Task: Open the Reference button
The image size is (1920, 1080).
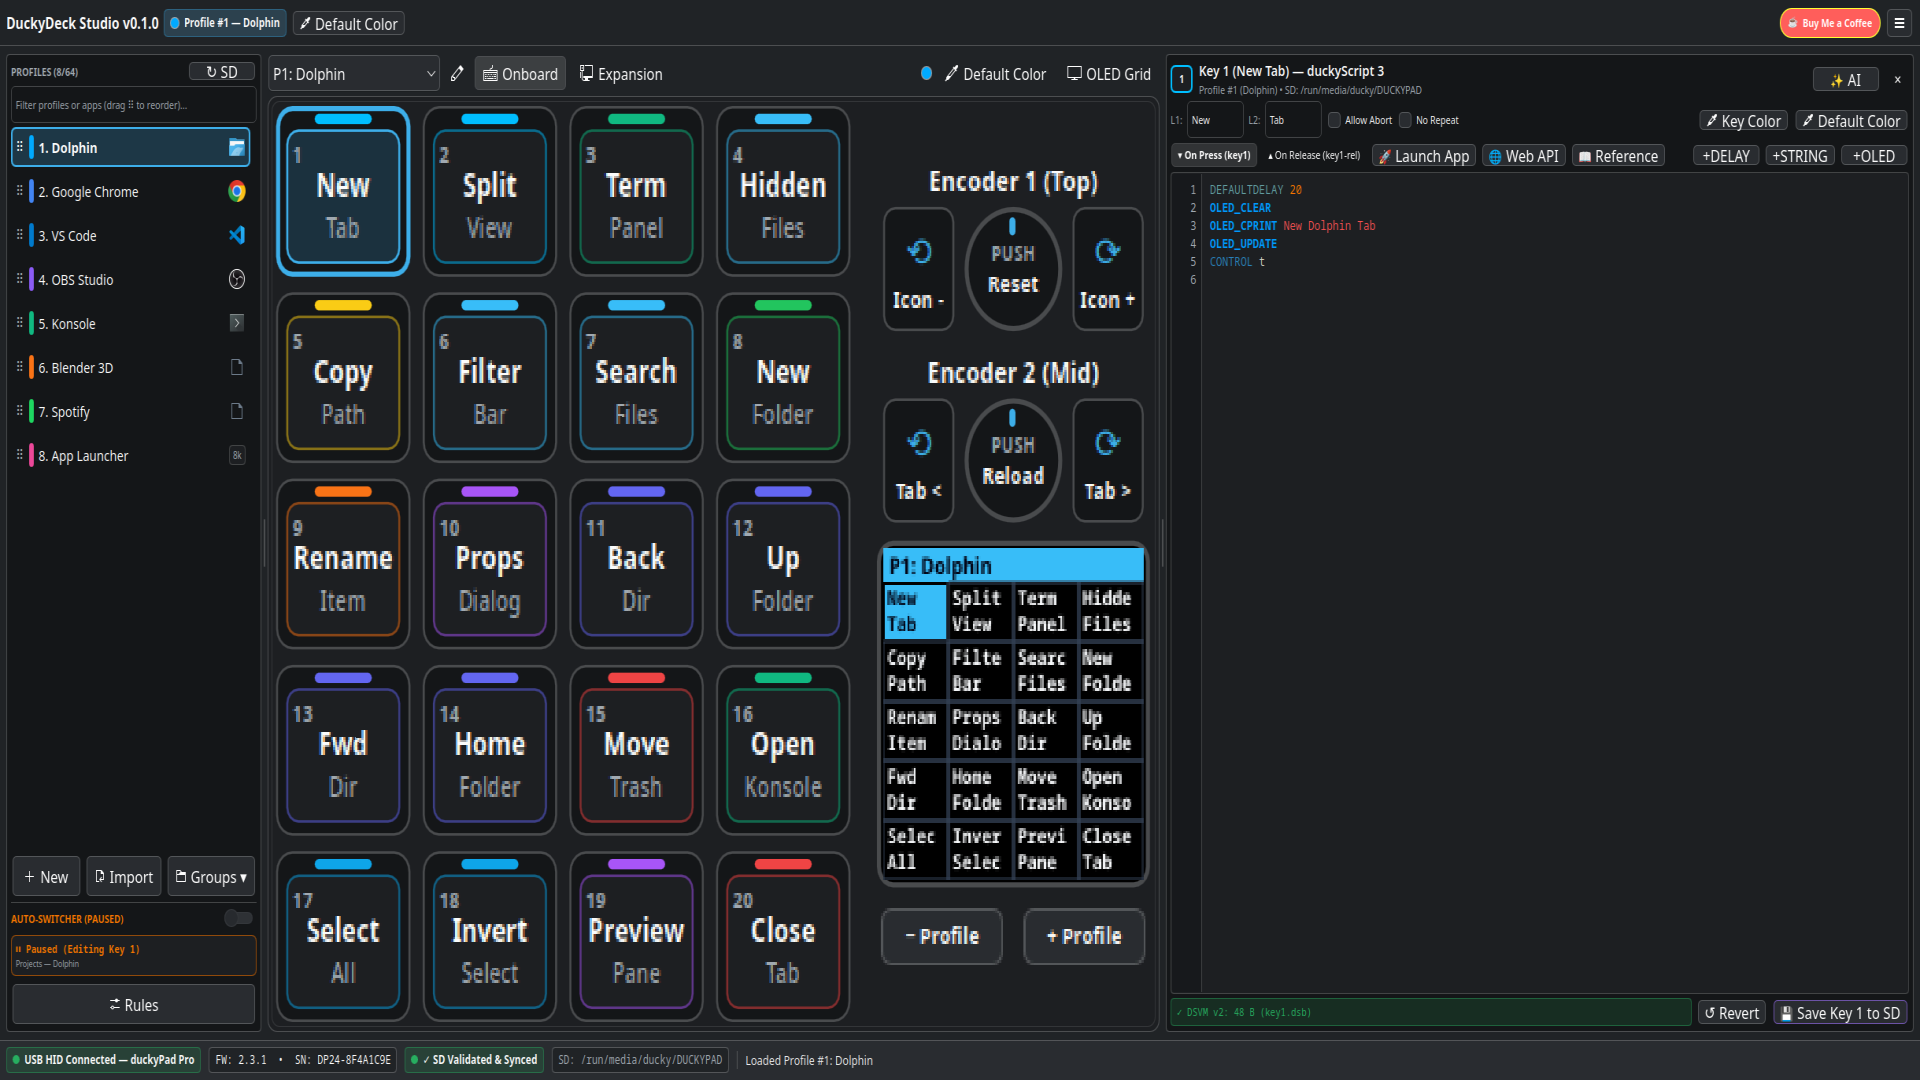Action: point(1618,156)
